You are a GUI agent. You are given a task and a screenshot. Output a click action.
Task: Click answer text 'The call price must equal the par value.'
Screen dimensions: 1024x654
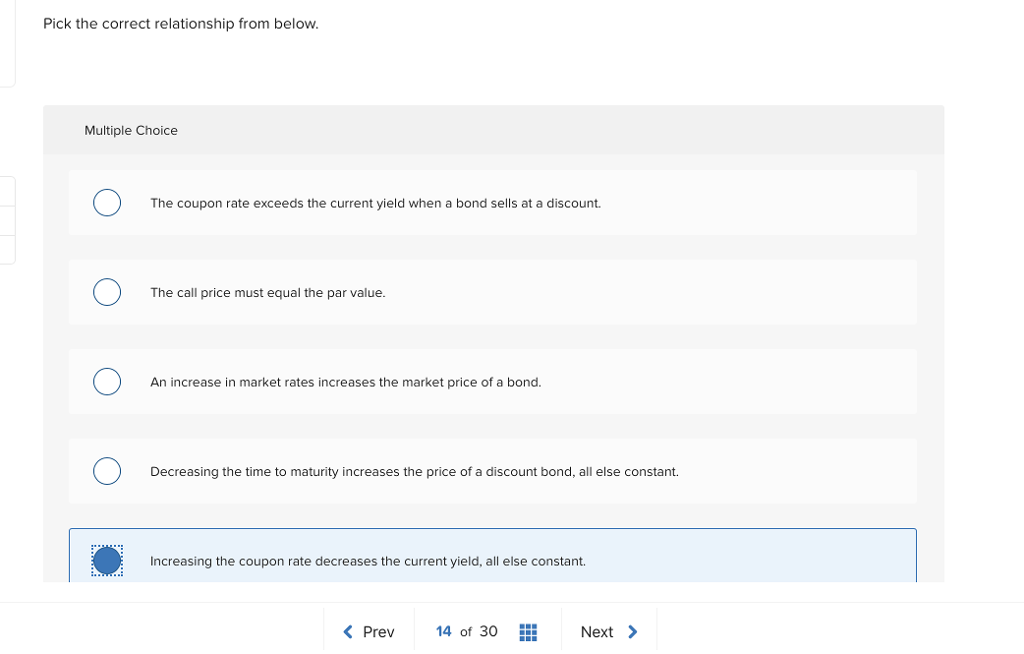click(268, 293)
